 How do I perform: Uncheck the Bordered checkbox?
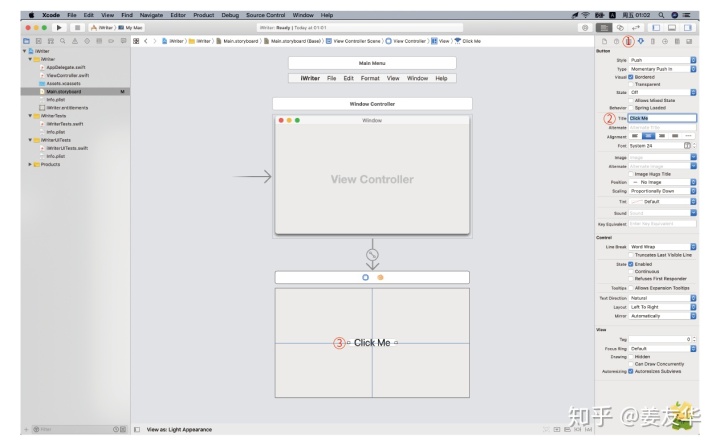631,77
